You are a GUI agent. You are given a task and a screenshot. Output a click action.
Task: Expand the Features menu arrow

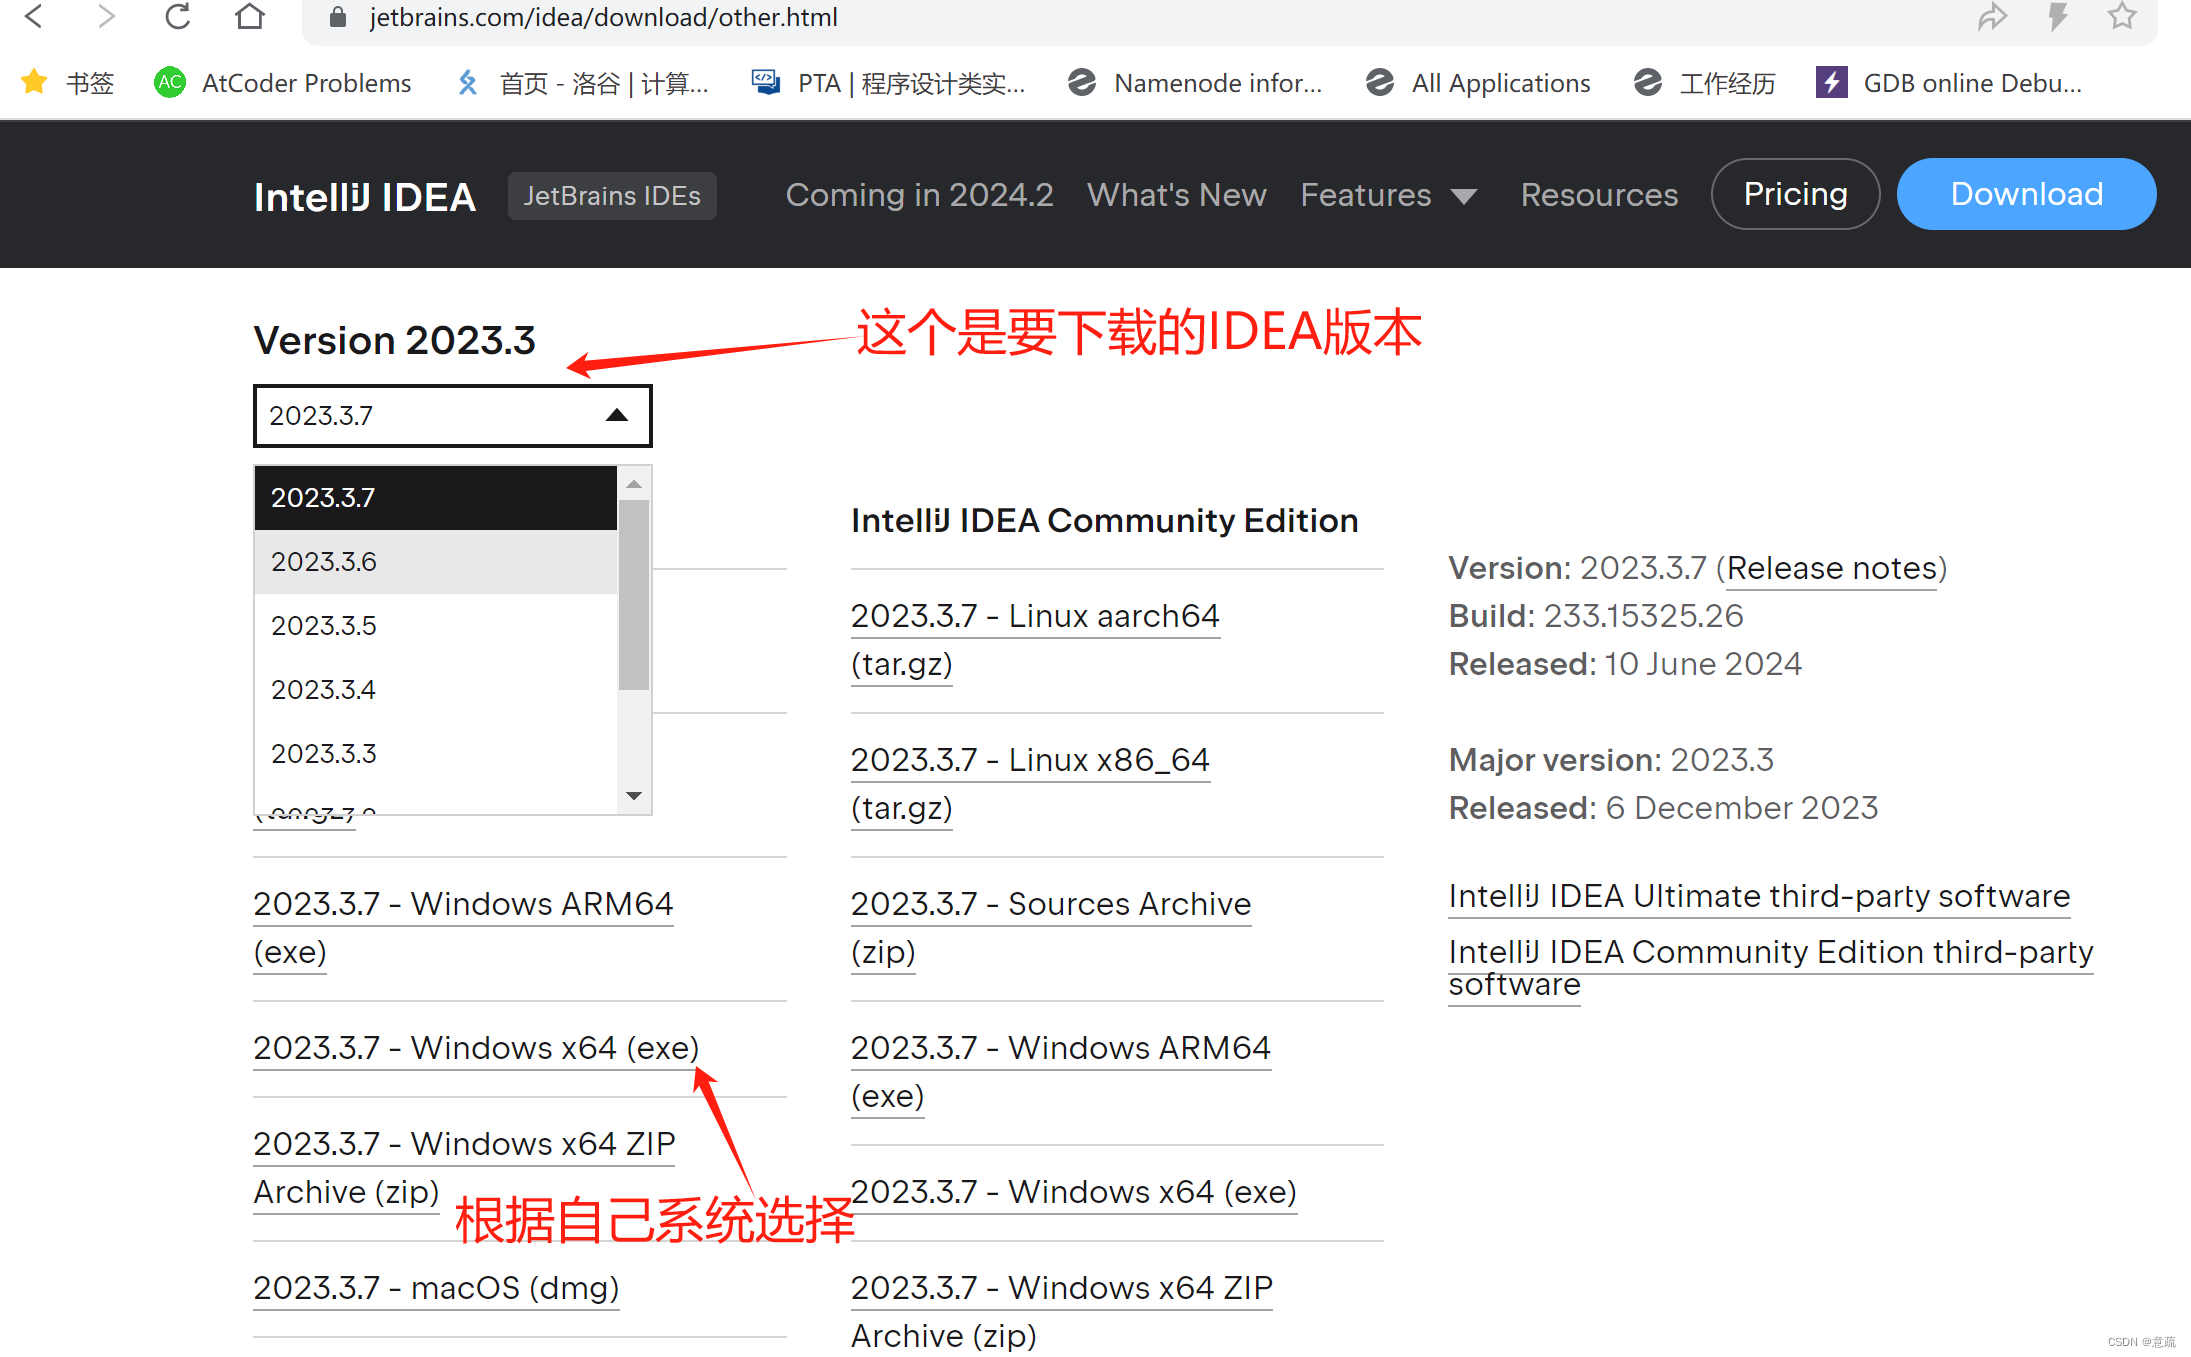point(1463,196)
